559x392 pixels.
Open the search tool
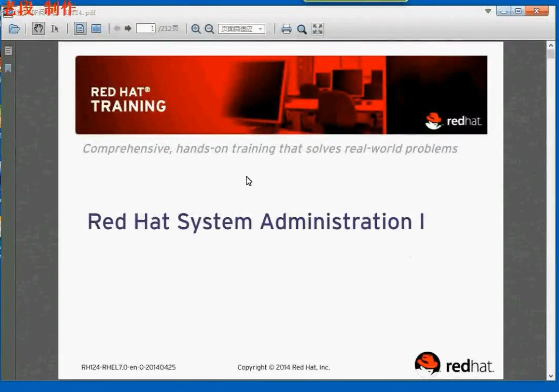click(x=302, y=29)
